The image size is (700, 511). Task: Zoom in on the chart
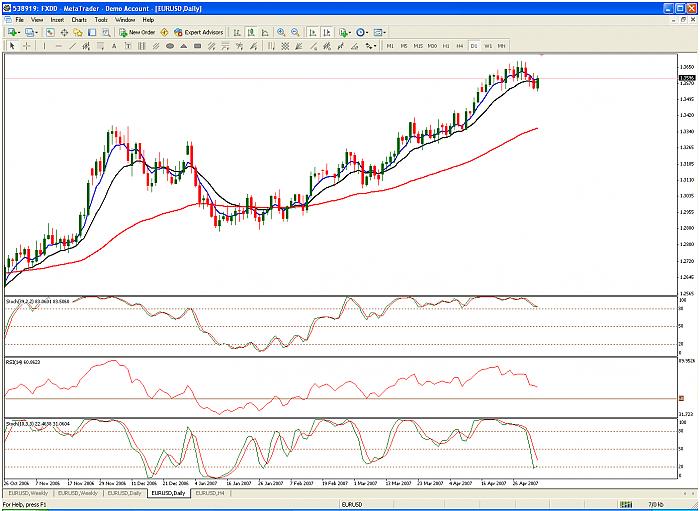(x=281, y=33)
